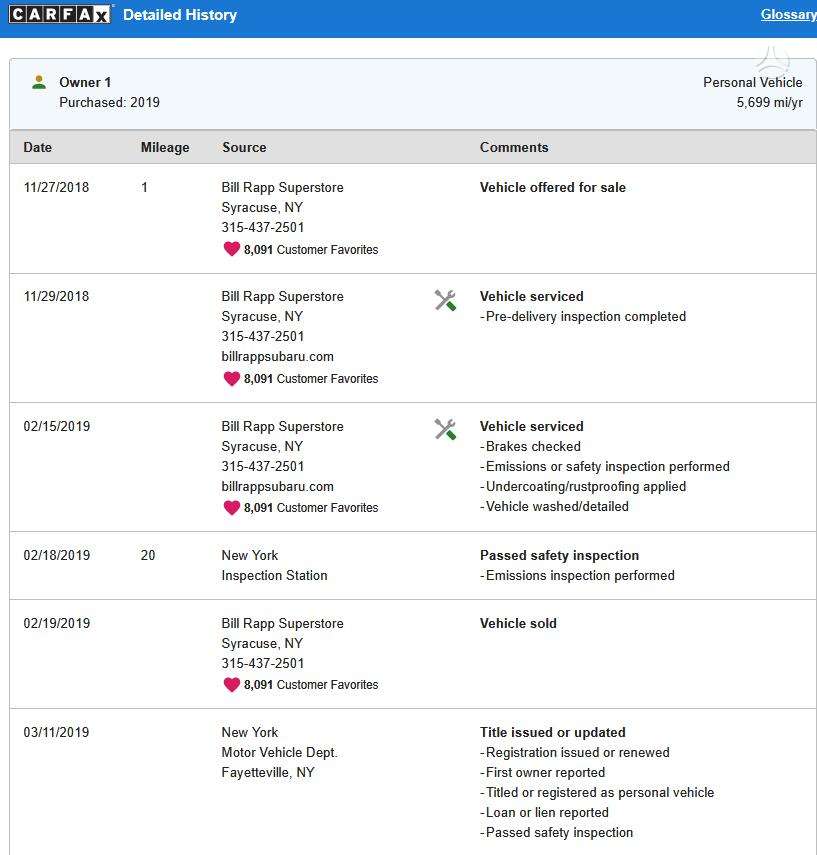This screenshot has width=817, height=855.
Task: Click 8,091 Customer Favorites in 02/19/2019 row
Action: (311, 685)
